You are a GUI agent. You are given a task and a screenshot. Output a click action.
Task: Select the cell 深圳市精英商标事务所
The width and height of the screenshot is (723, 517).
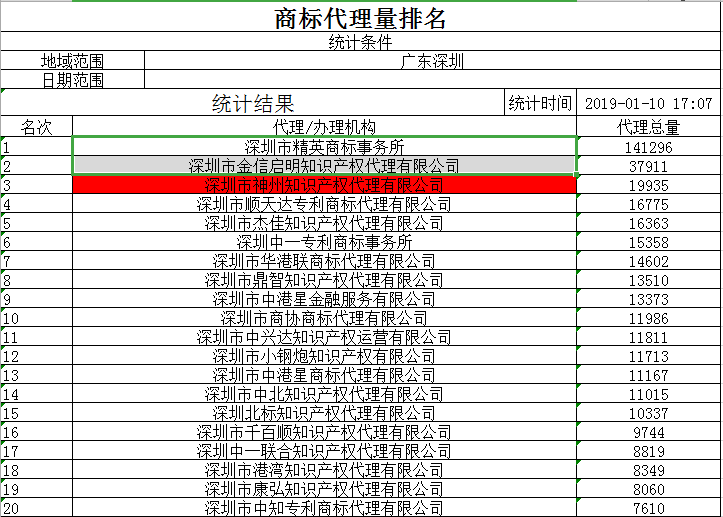click(x=325, y=147)
